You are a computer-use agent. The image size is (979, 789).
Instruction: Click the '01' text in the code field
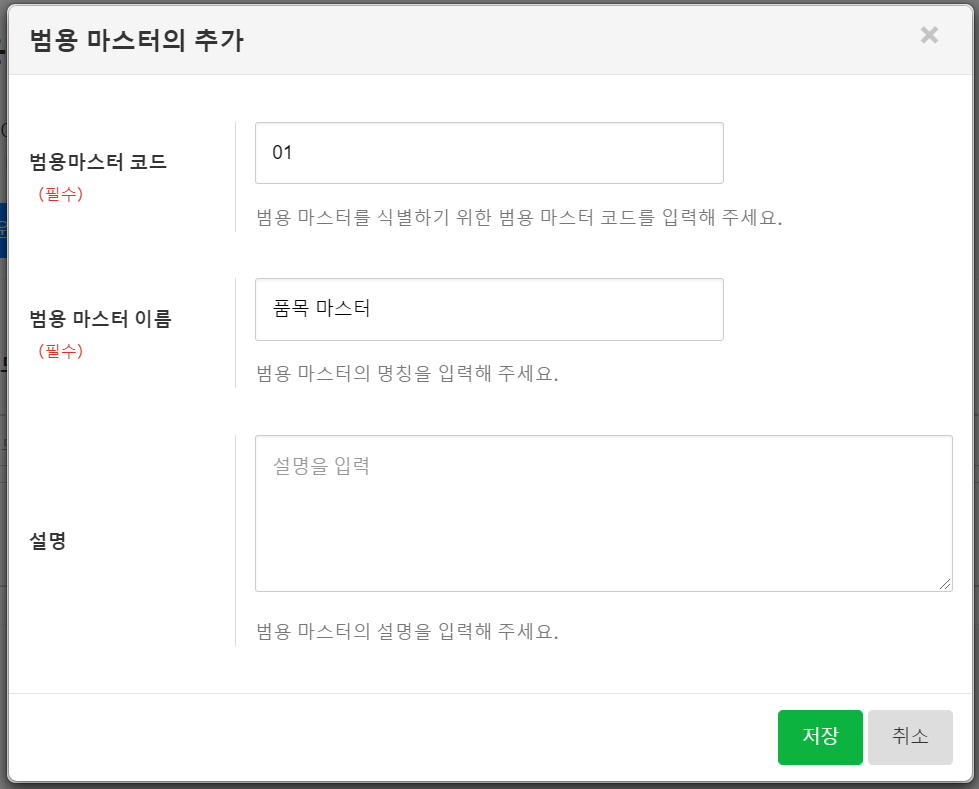282,153
